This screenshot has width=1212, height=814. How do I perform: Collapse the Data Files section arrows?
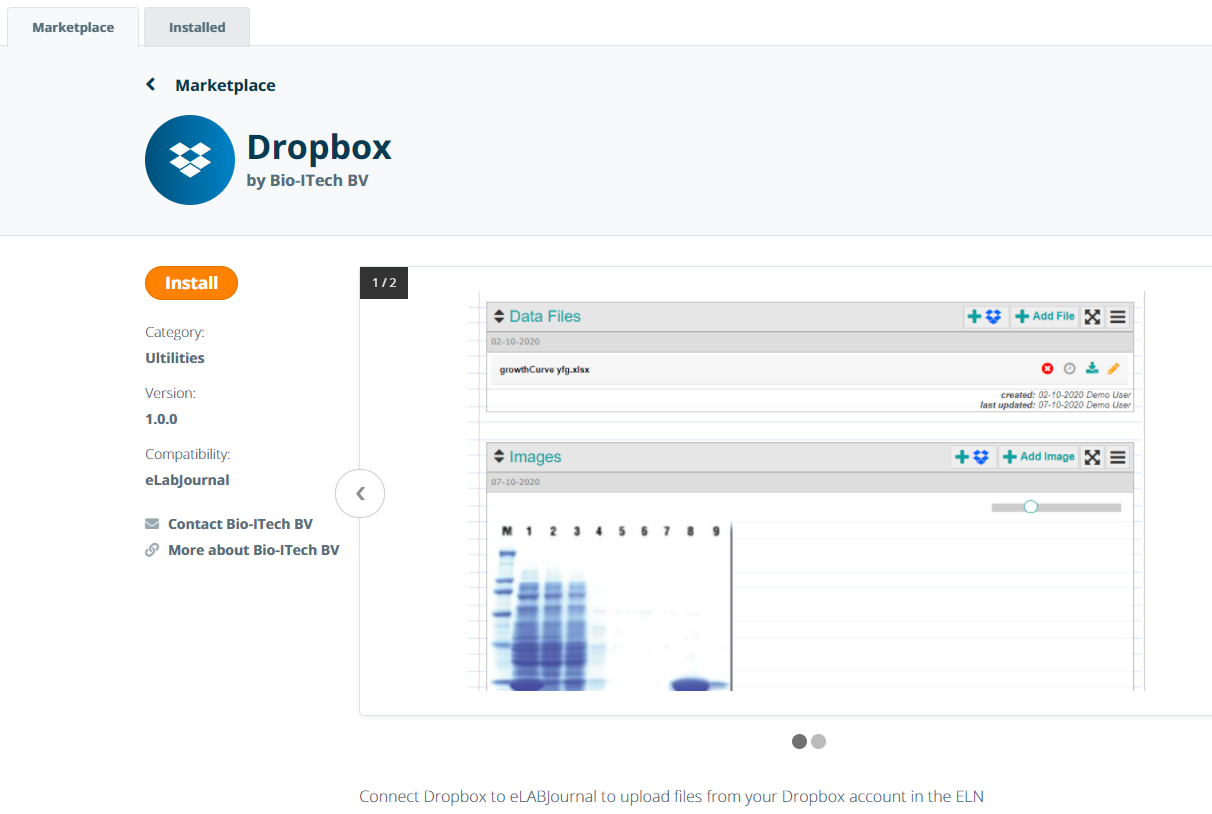(499, 317)
